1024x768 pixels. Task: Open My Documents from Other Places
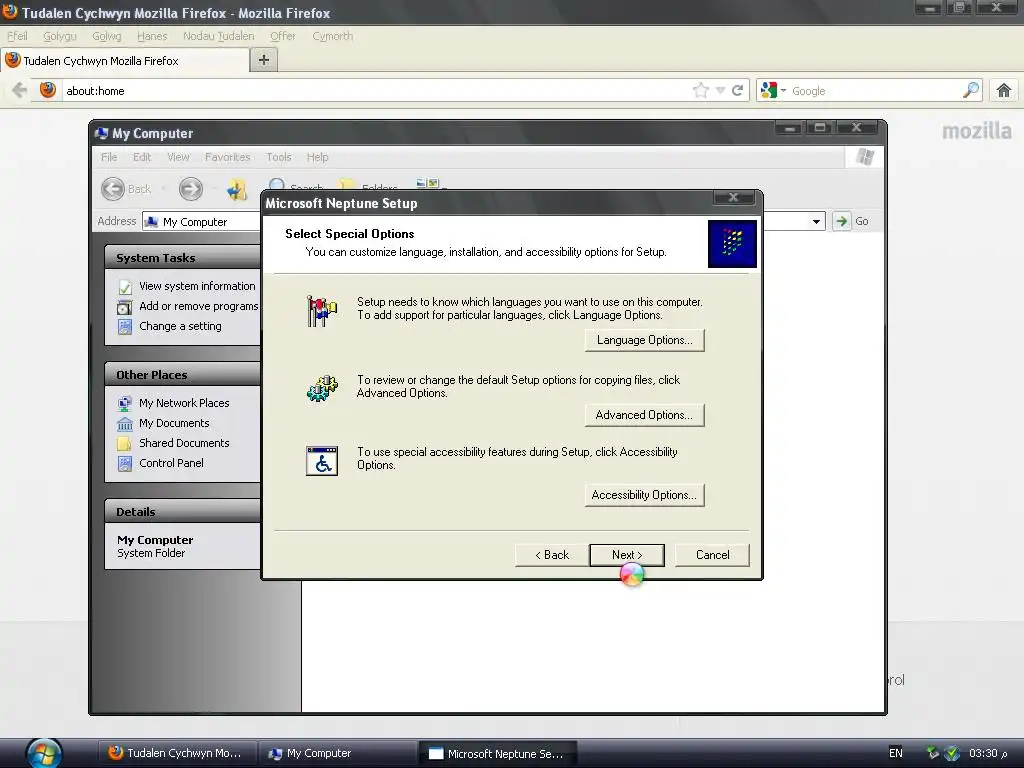pyautogui.click(x=174, y=423)
